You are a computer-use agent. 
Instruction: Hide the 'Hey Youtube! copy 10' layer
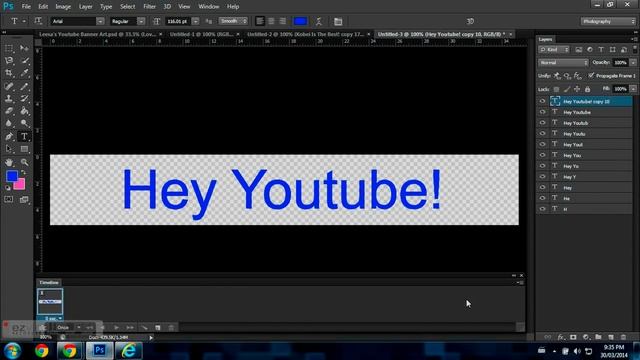click(x=542, y=101)
